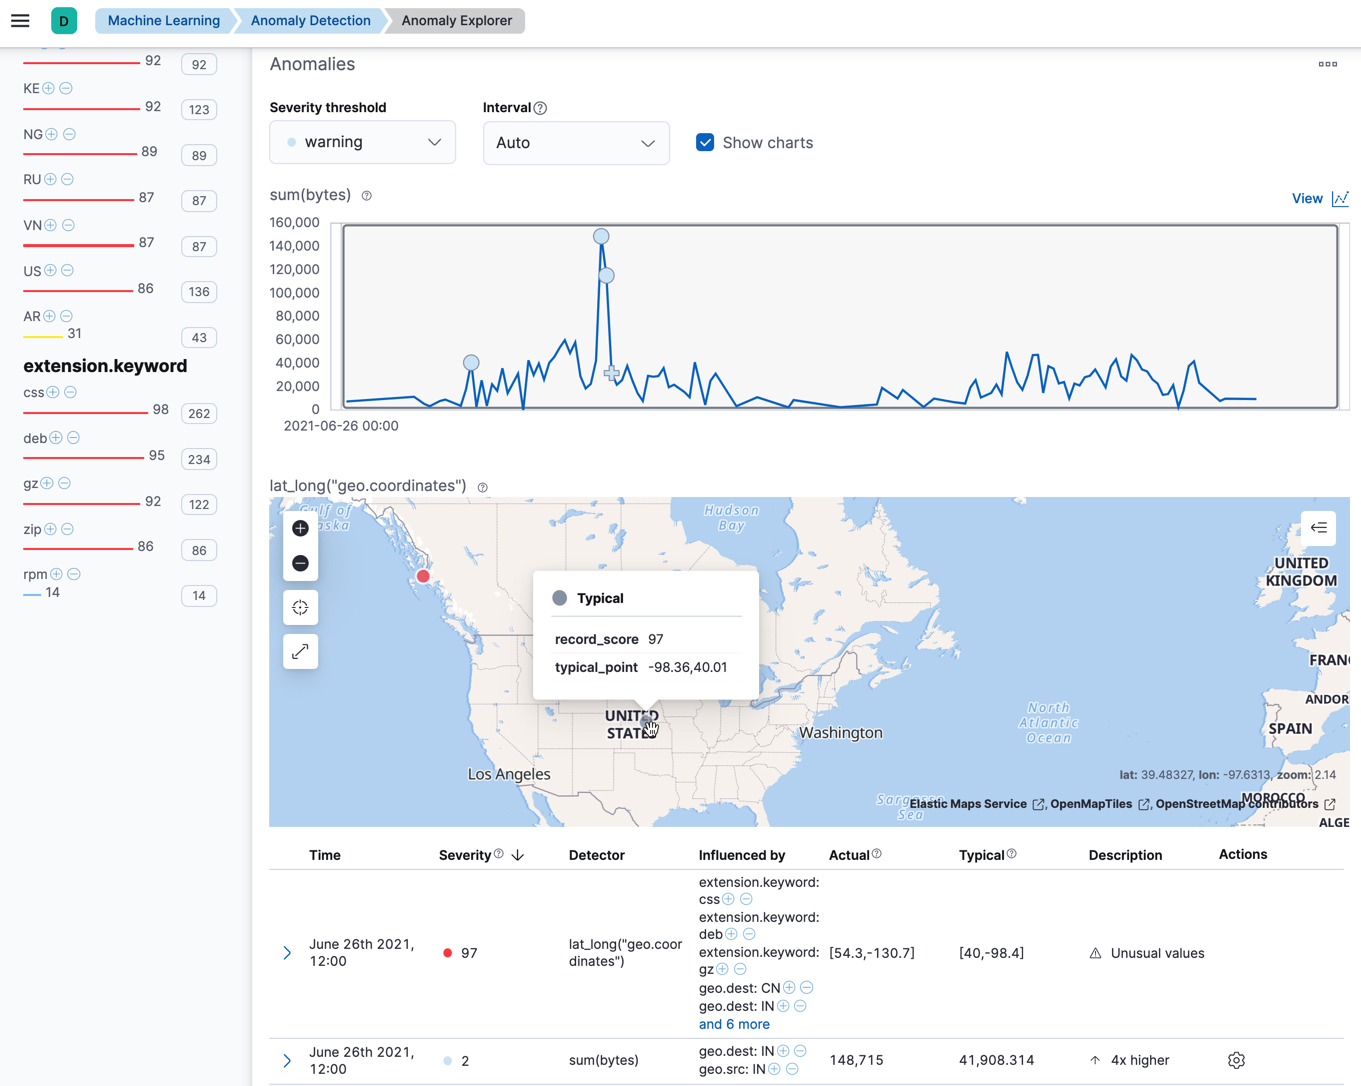Open the Interval dropdown
Viewport: 1361px width, 1086px height.
point(576,142)
